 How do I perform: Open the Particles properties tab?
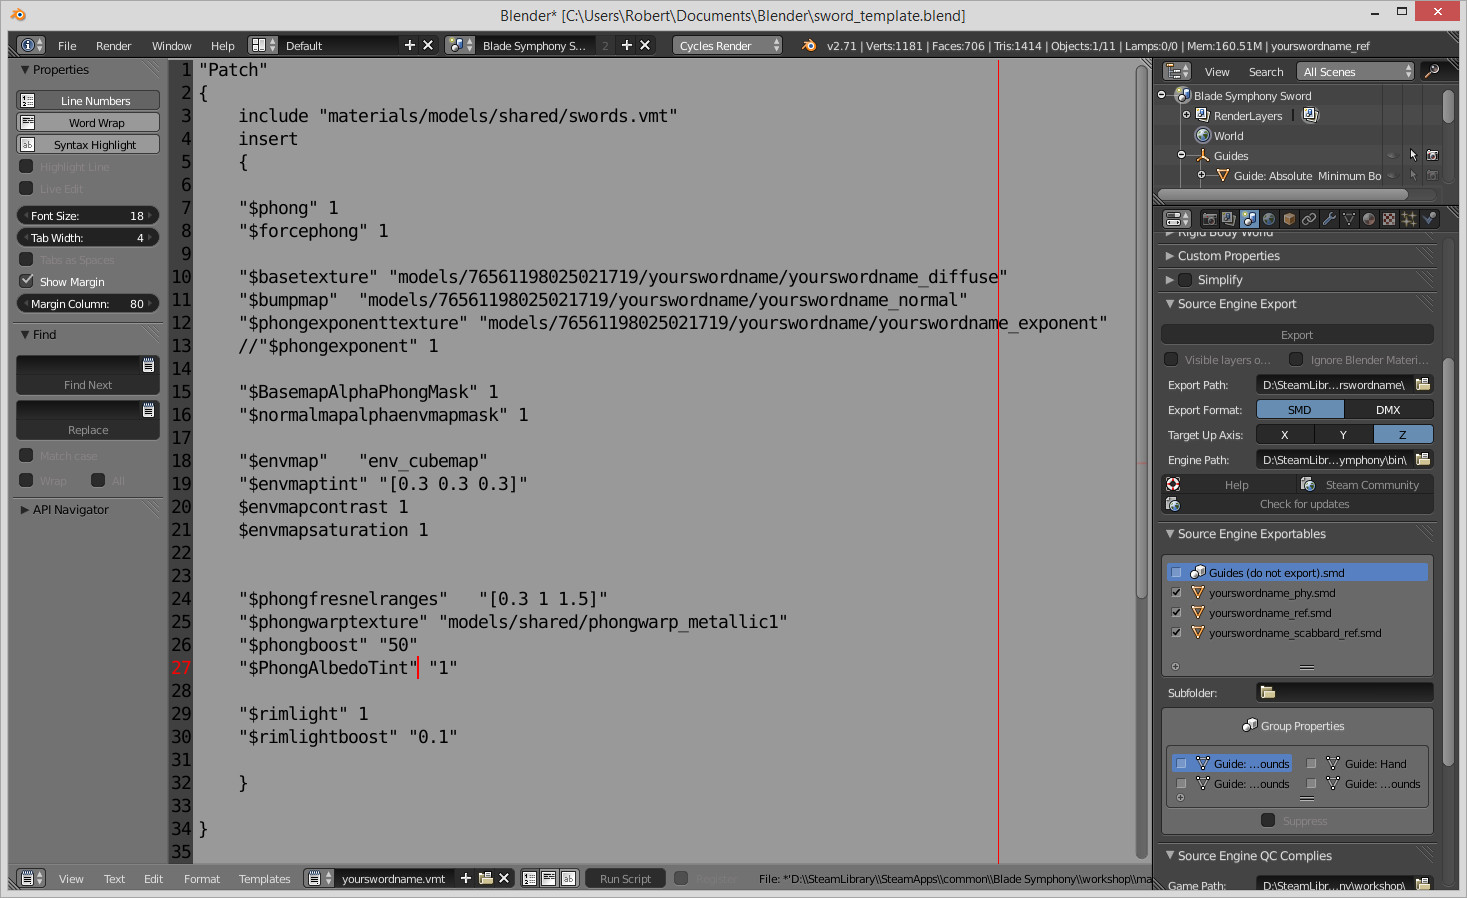click(x=1409, y=219)
